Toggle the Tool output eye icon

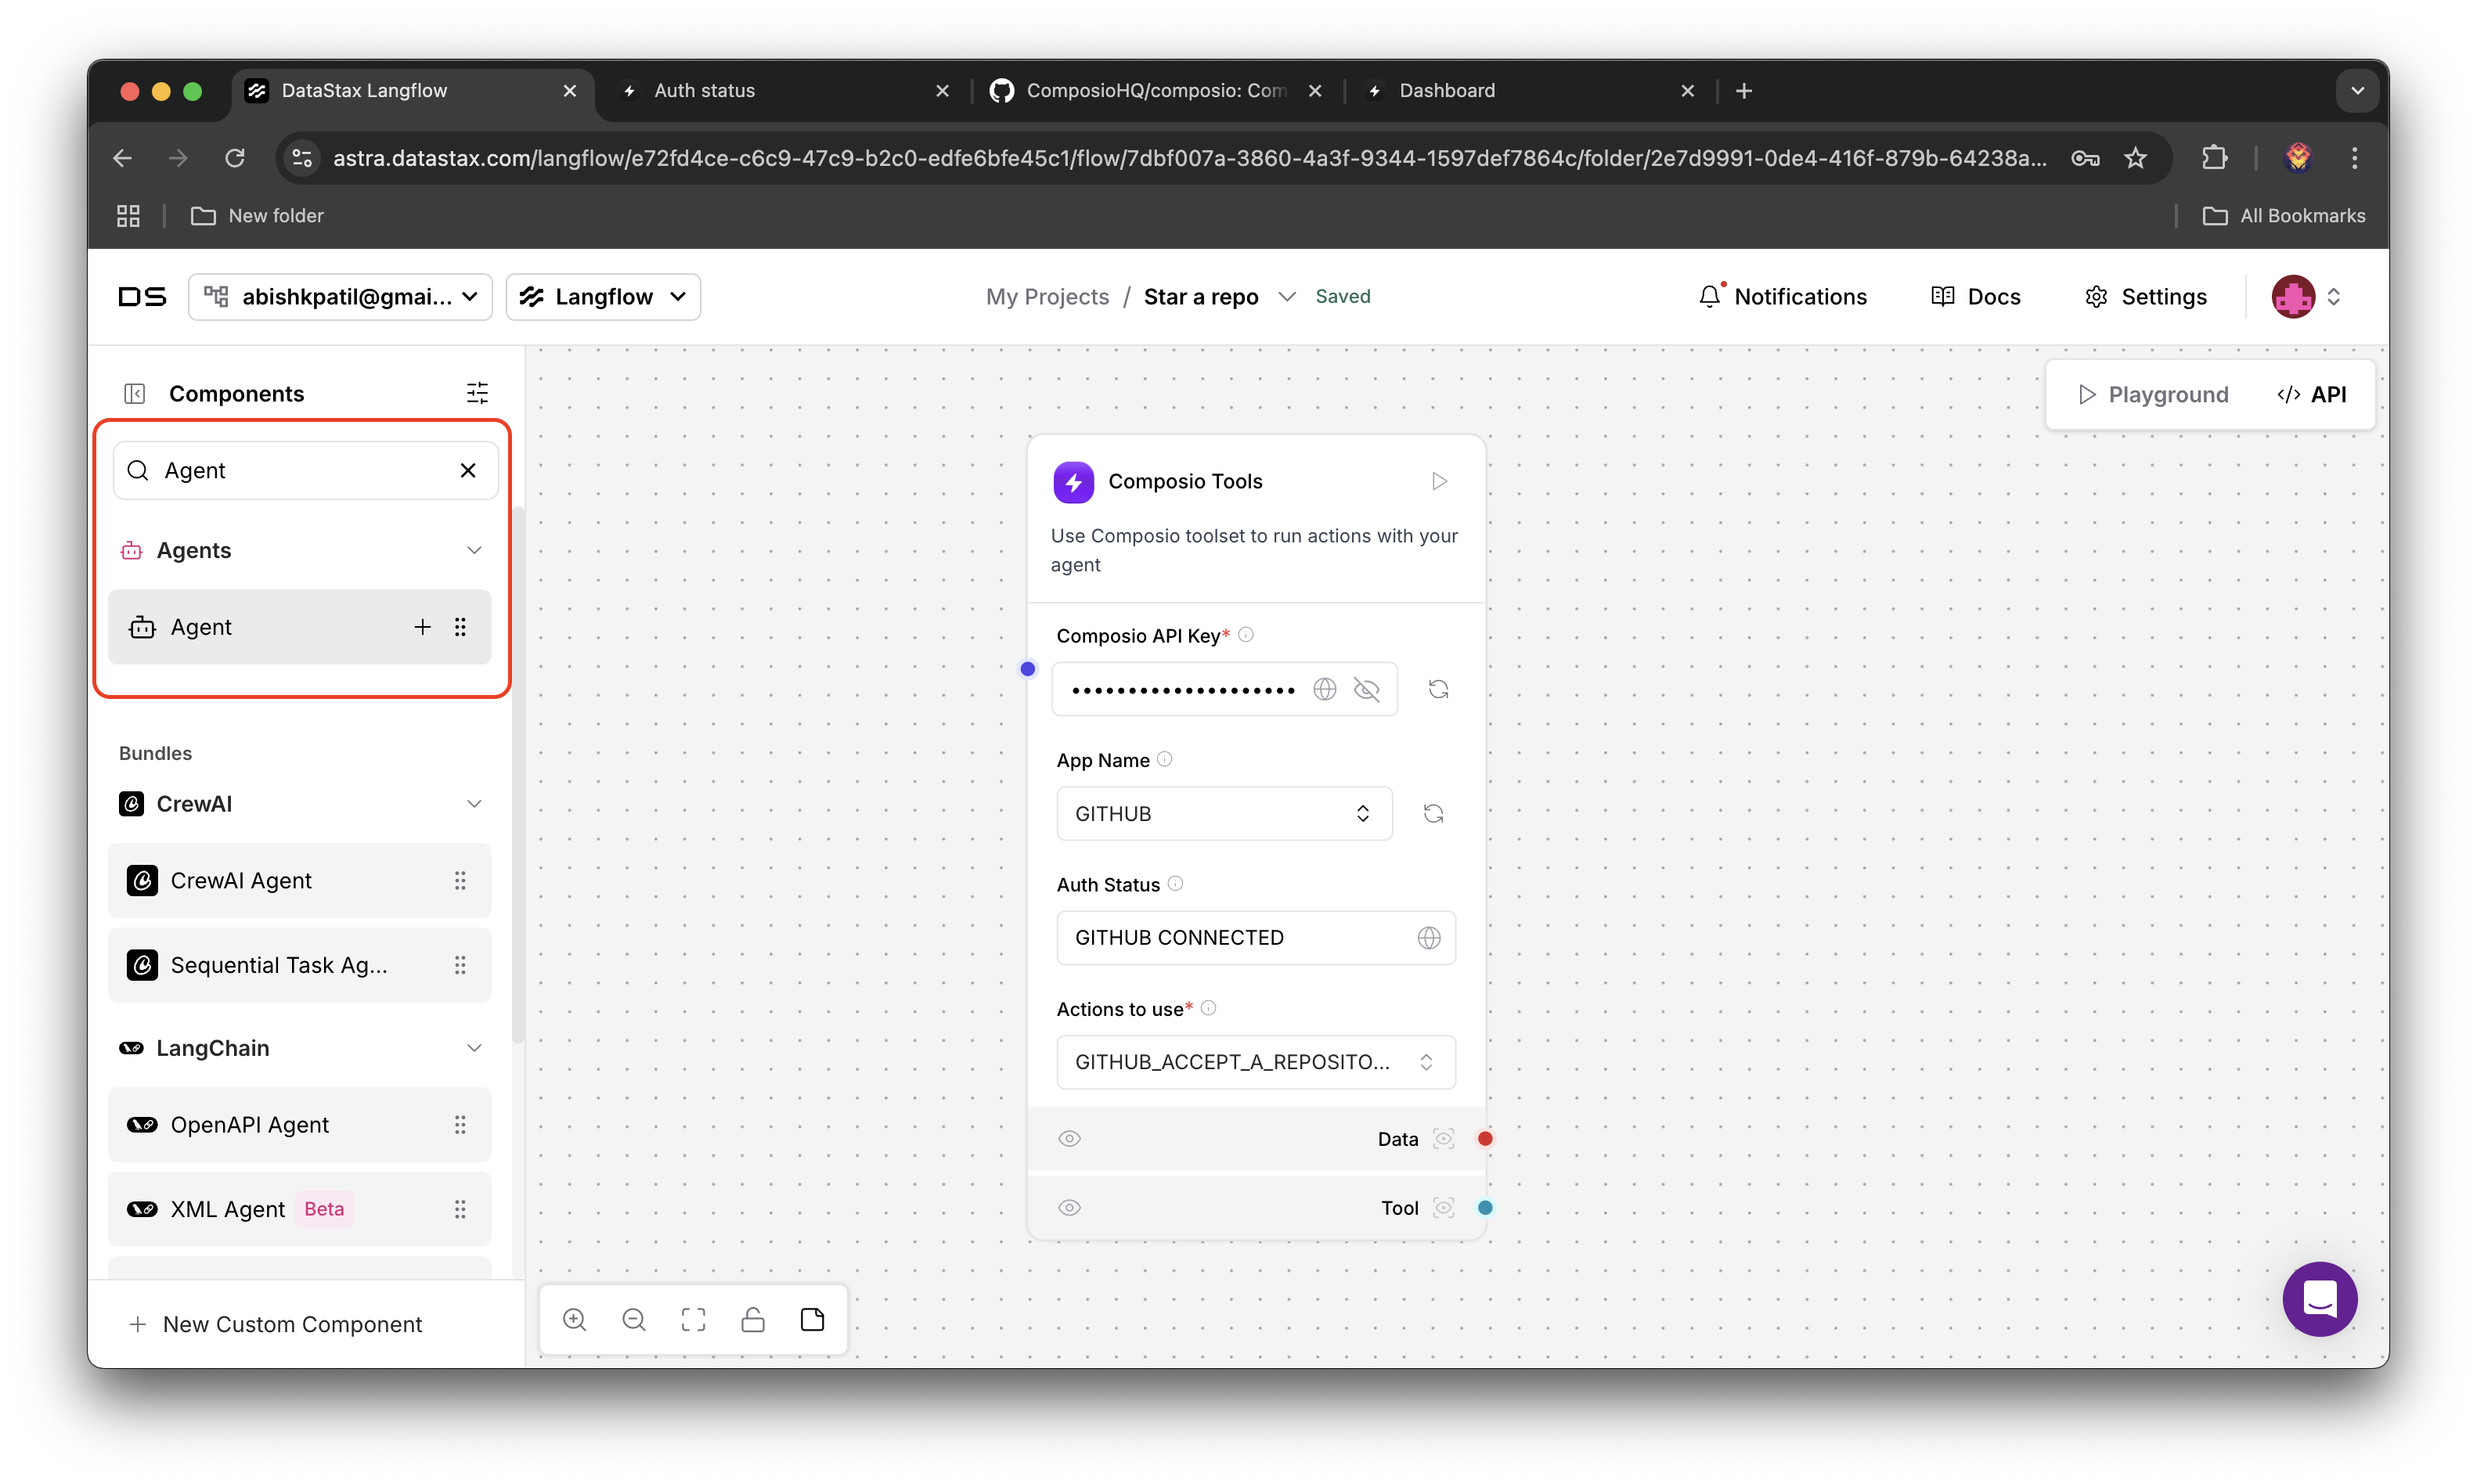click(x=1069, y=1208)
